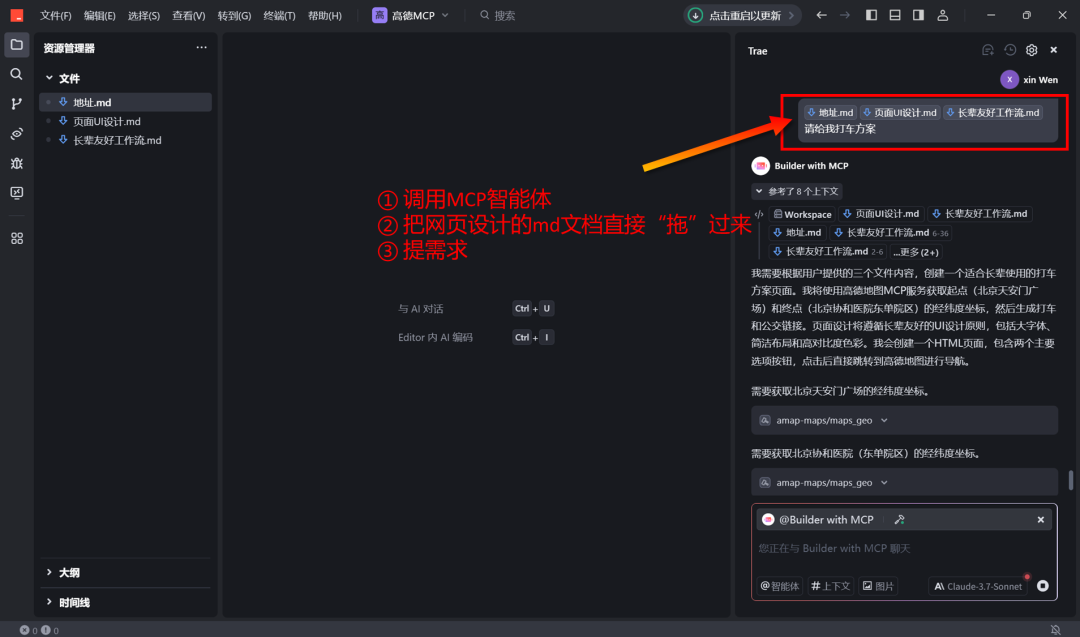Close the Trae chat panel
The width and height of the screenshot is (1080, 637).
[x=1054, y=50]
